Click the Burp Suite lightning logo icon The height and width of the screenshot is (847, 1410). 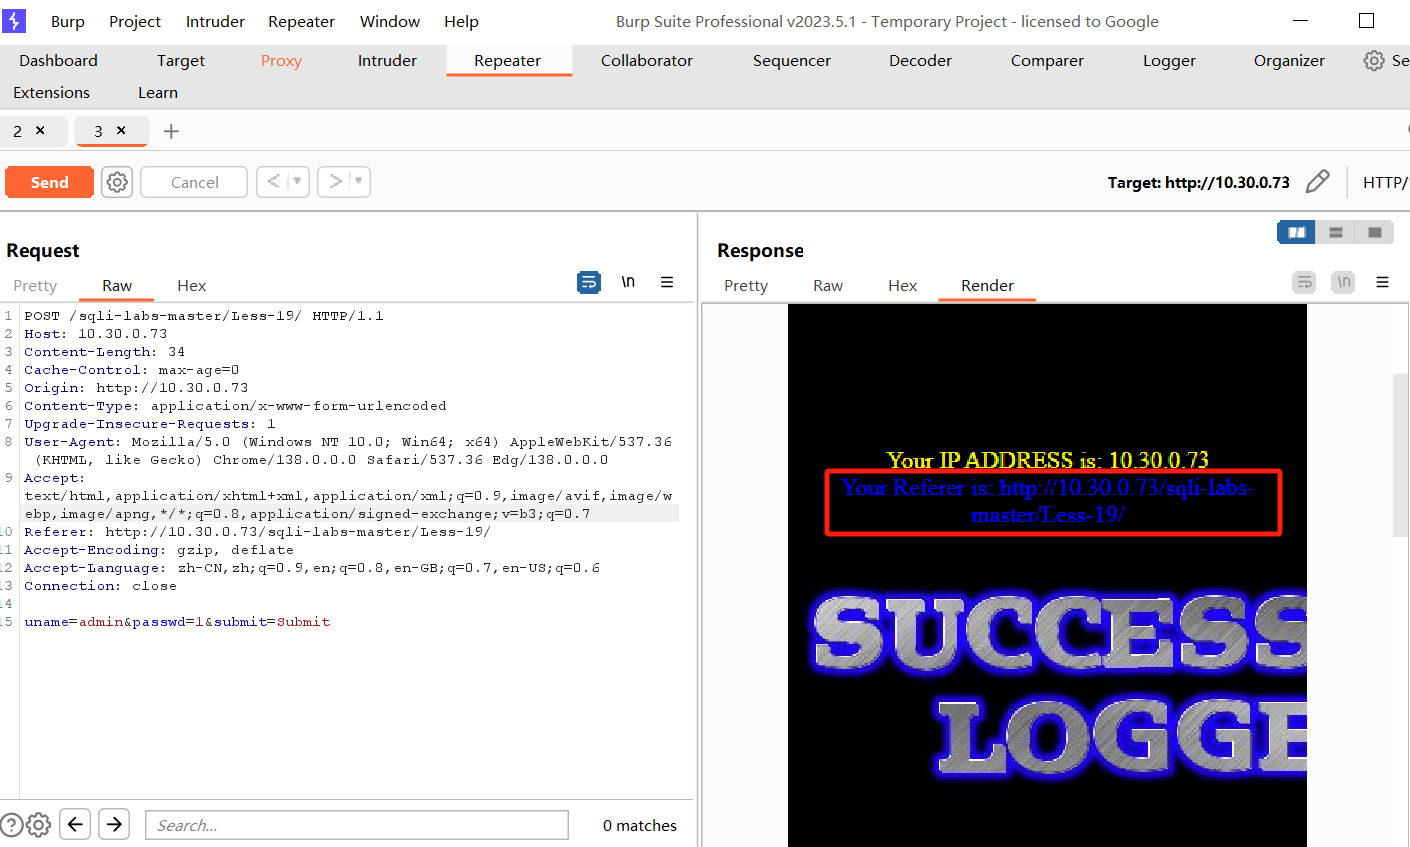tap(14, 20)
